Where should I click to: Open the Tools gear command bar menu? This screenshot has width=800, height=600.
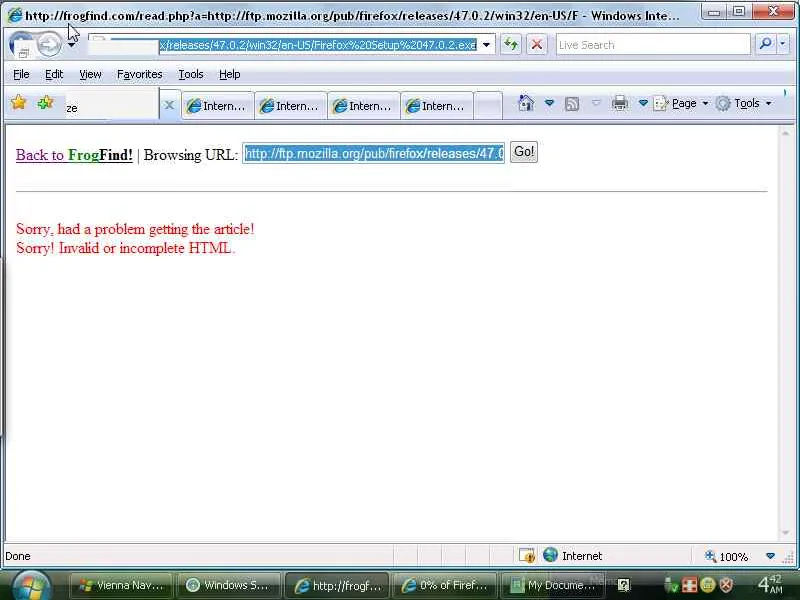[744, 104]
